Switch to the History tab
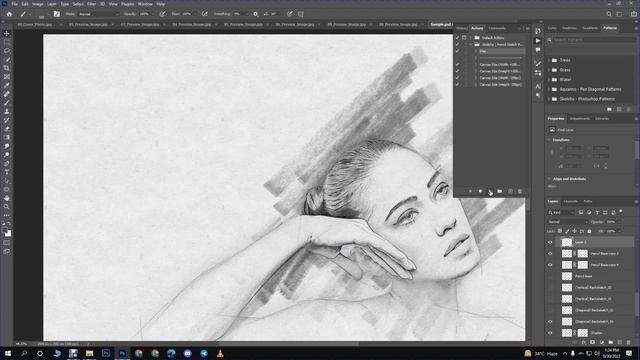Viewport: 640px width, 360px height. click(462, 28)
